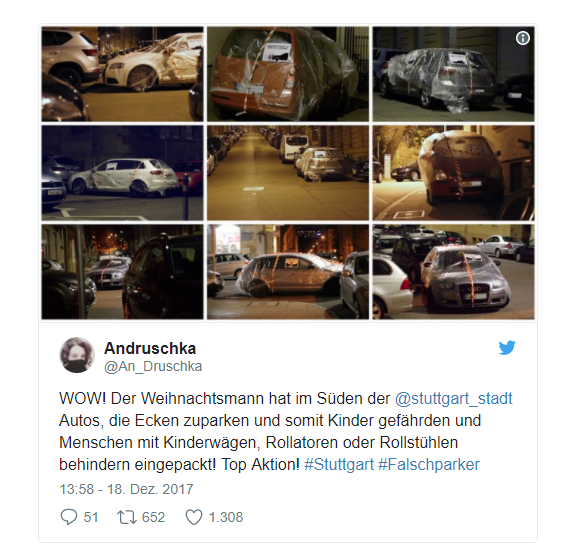Image resolution: width=561 pixels, height=558 pixels.
Task: Click the Andruschka display name
Action: pyautogui.click(x=150, y=348)
